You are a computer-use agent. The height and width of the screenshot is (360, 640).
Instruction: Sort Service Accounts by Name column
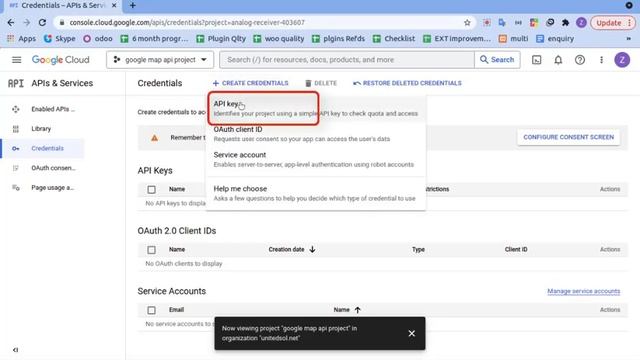pyautogui.click(x=347, y=310)
